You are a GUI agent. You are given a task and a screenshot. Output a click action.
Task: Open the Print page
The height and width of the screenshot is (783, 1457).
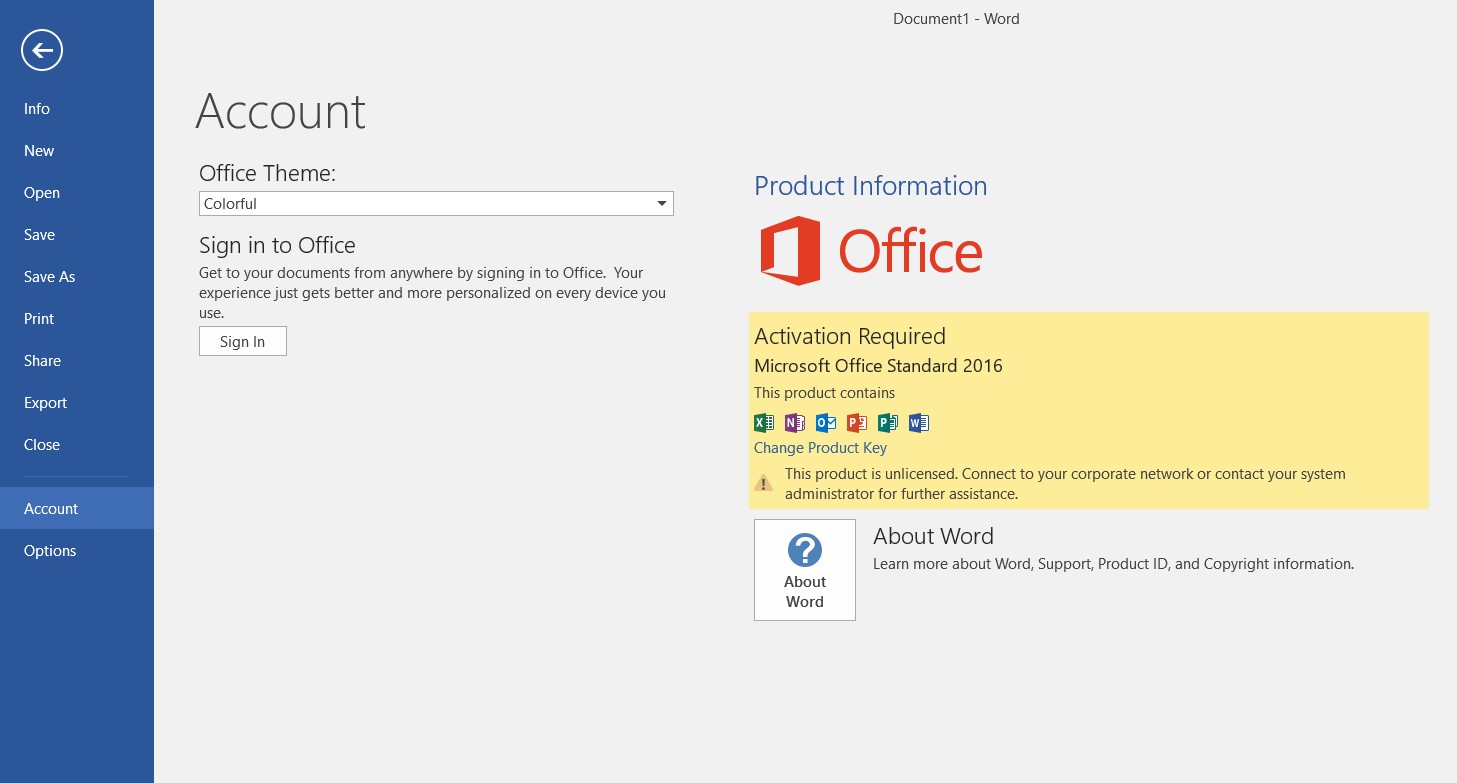click(x=39, y=319)
